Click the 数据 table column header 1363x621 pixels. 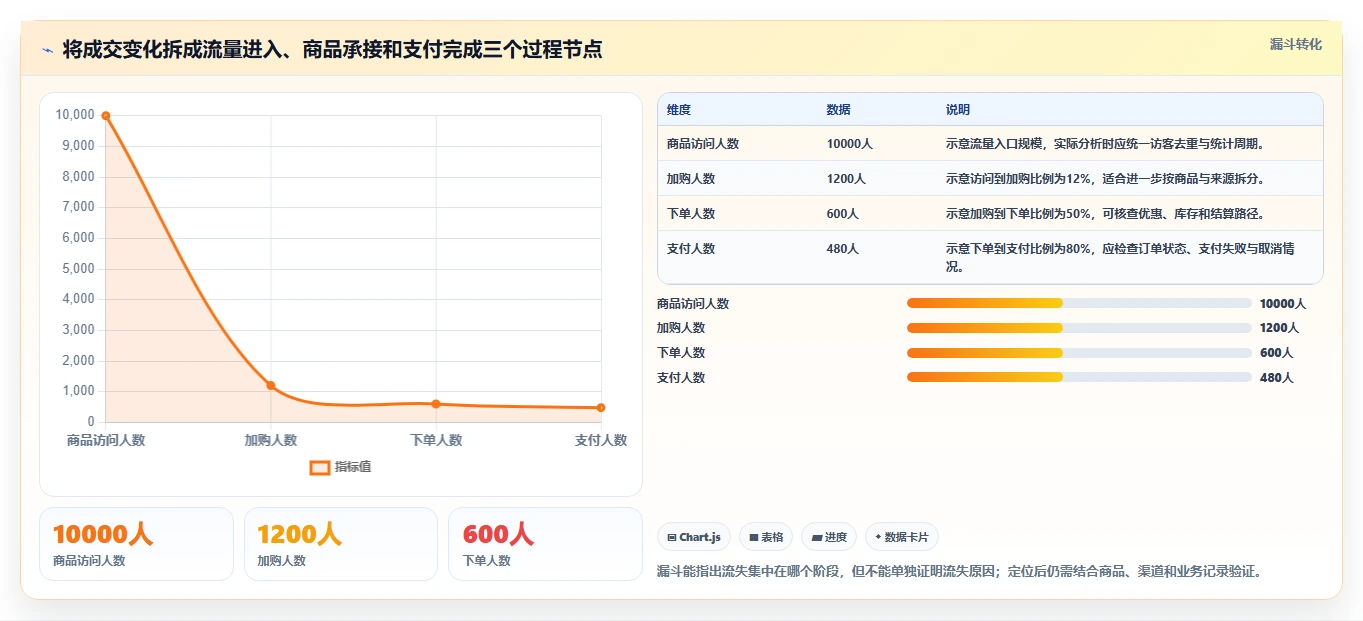[839, 110]
